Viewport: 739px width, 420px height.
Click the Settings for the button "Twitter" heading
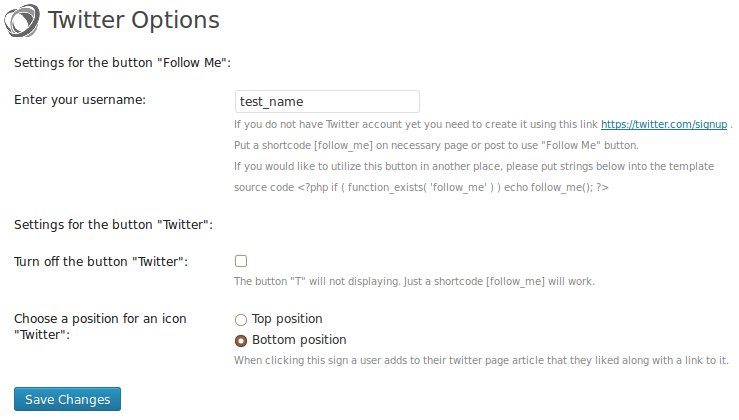coord(114,224)
